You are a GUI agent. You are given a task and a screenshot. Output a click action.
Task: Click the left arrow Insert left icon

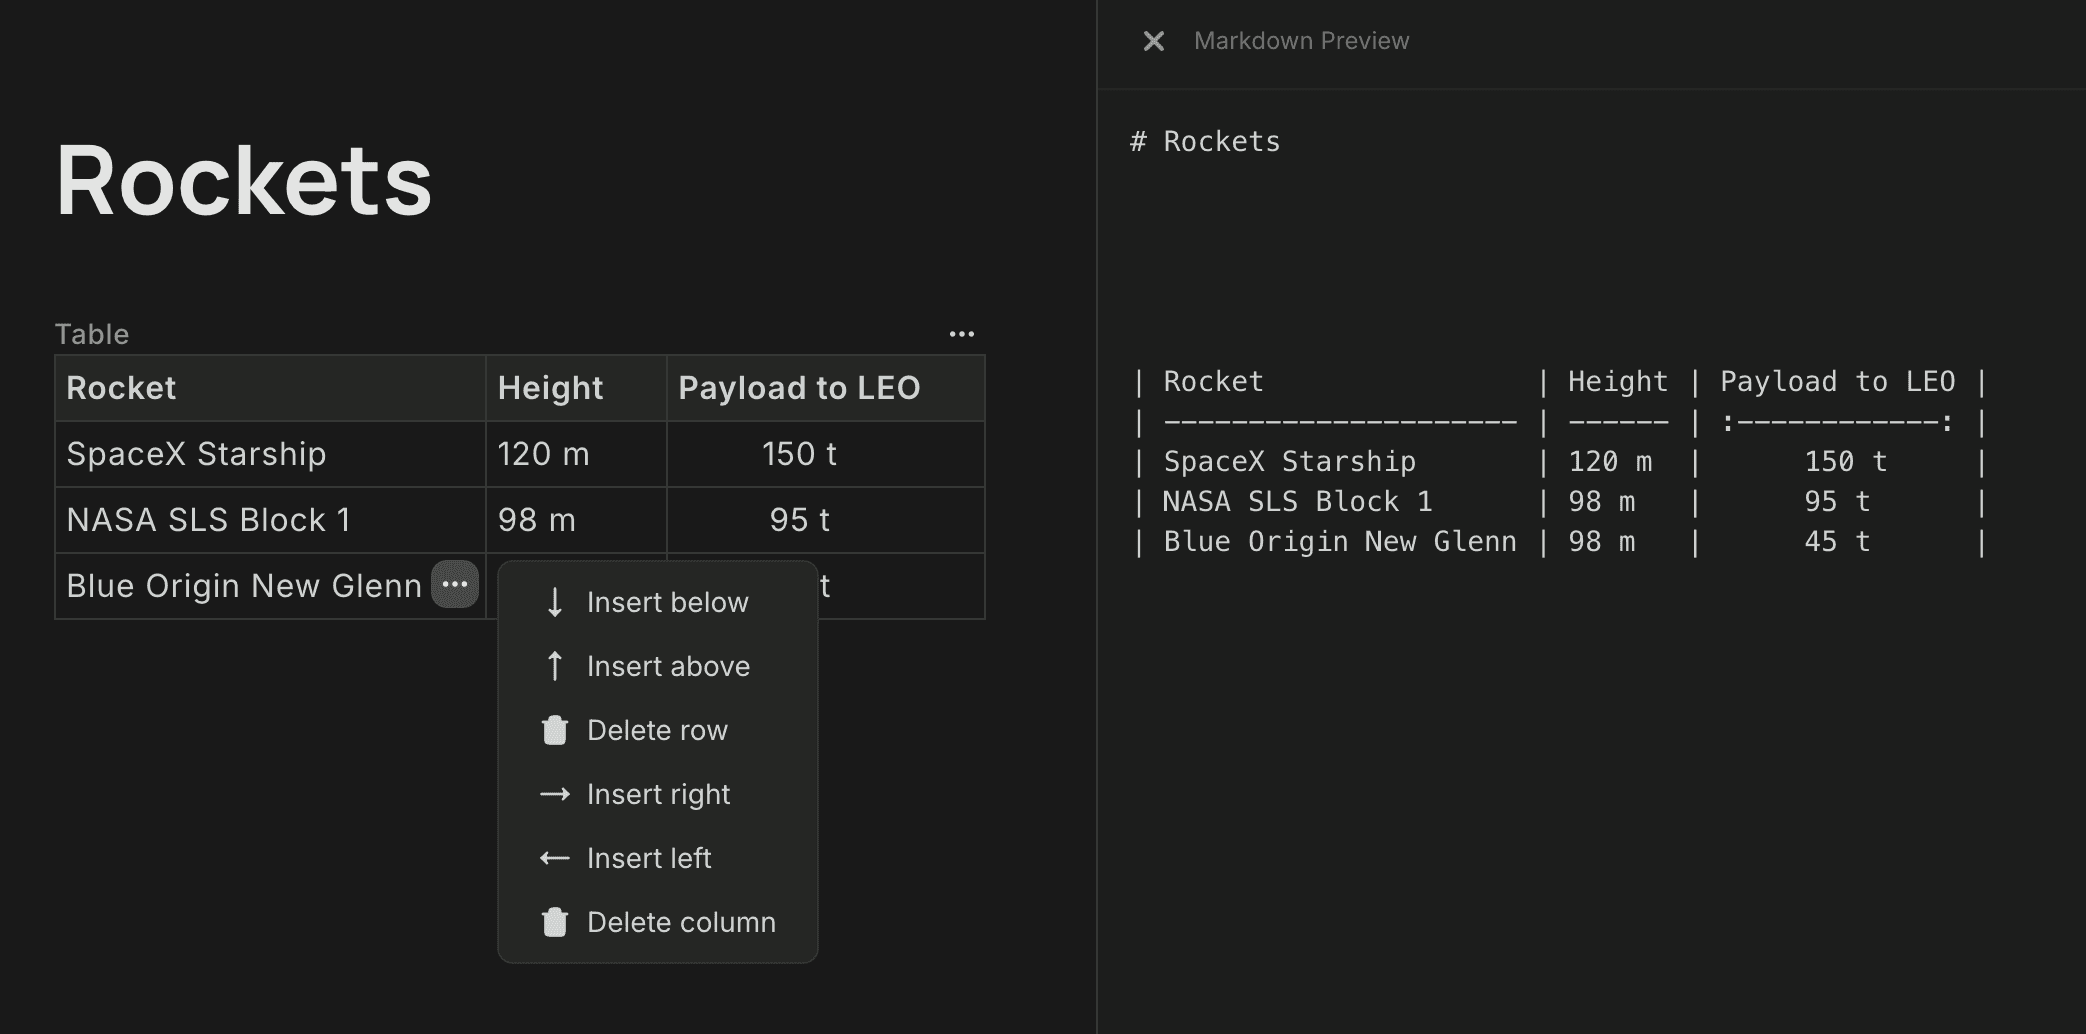tap(555, 858)
